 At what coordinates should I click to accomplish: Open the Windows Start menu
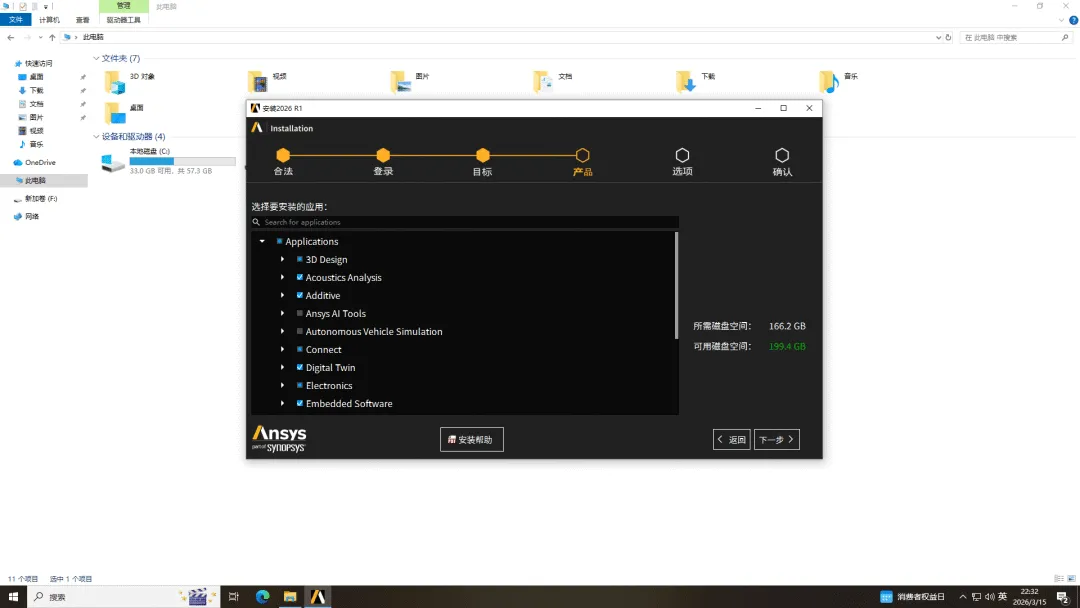(x=13, y=596)
